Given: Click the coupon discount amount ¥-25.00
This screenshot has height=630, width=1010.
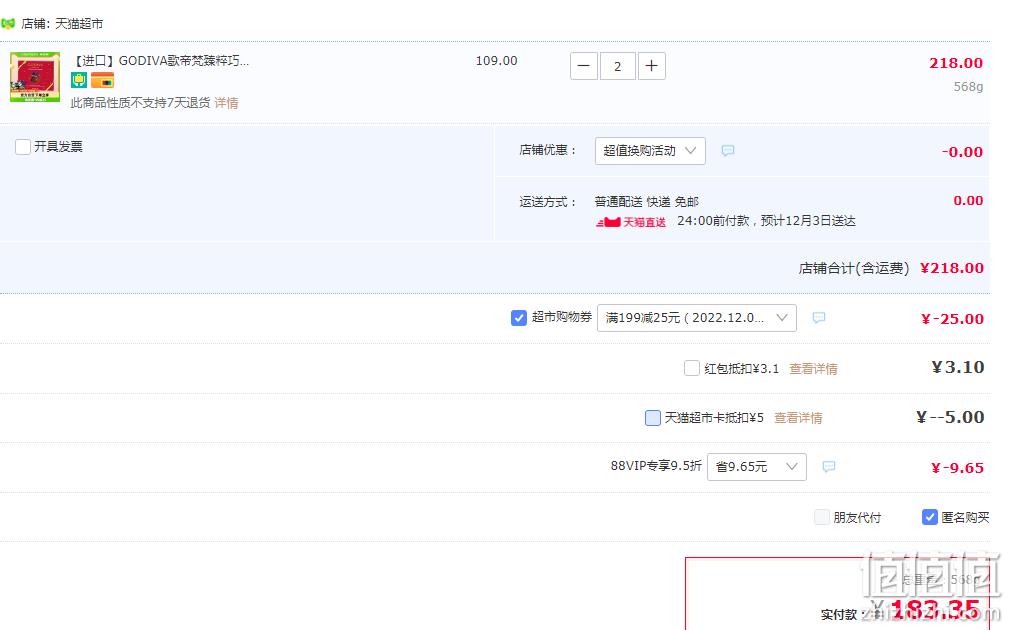Looking at the screenshot, I should point(952,319).
